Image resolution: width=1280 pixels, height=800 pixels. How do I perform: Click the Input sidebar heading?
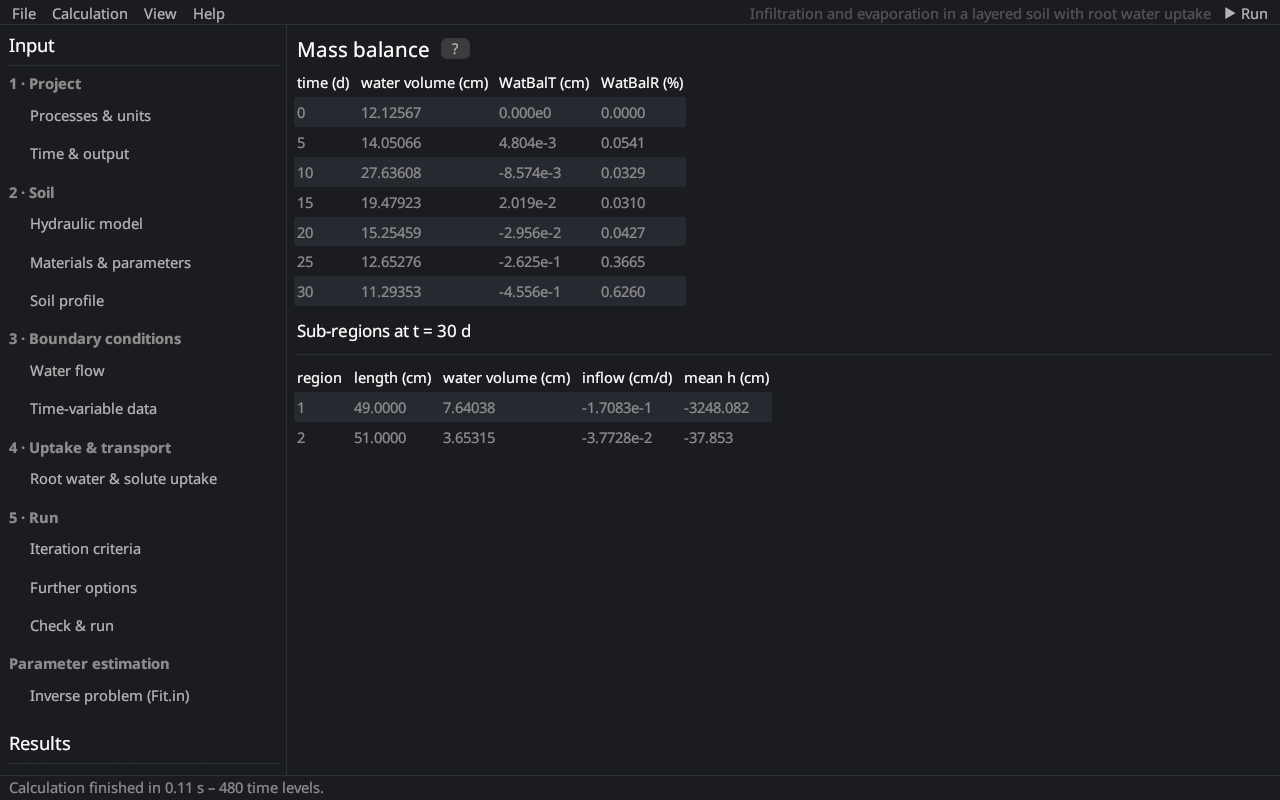[32, 46]
